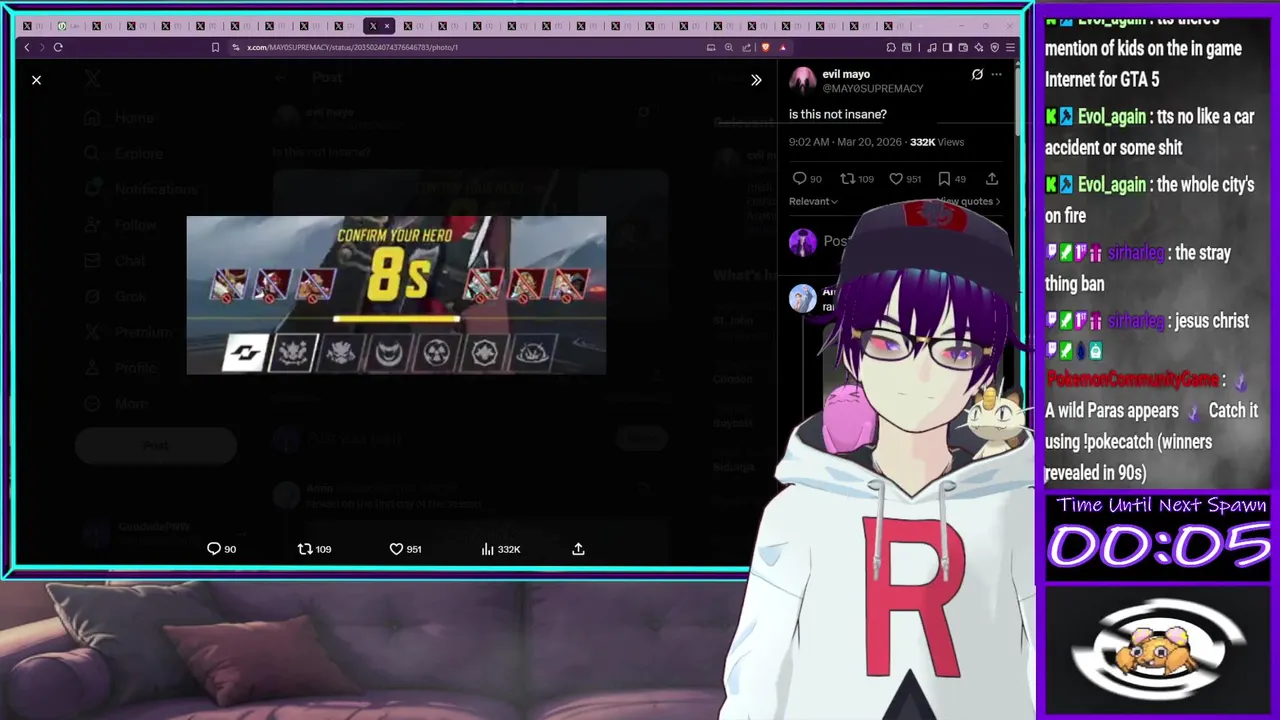1280x720 pixels.
Task: Click the share page icon in the address bar
Action: click(x=746, y=47)
